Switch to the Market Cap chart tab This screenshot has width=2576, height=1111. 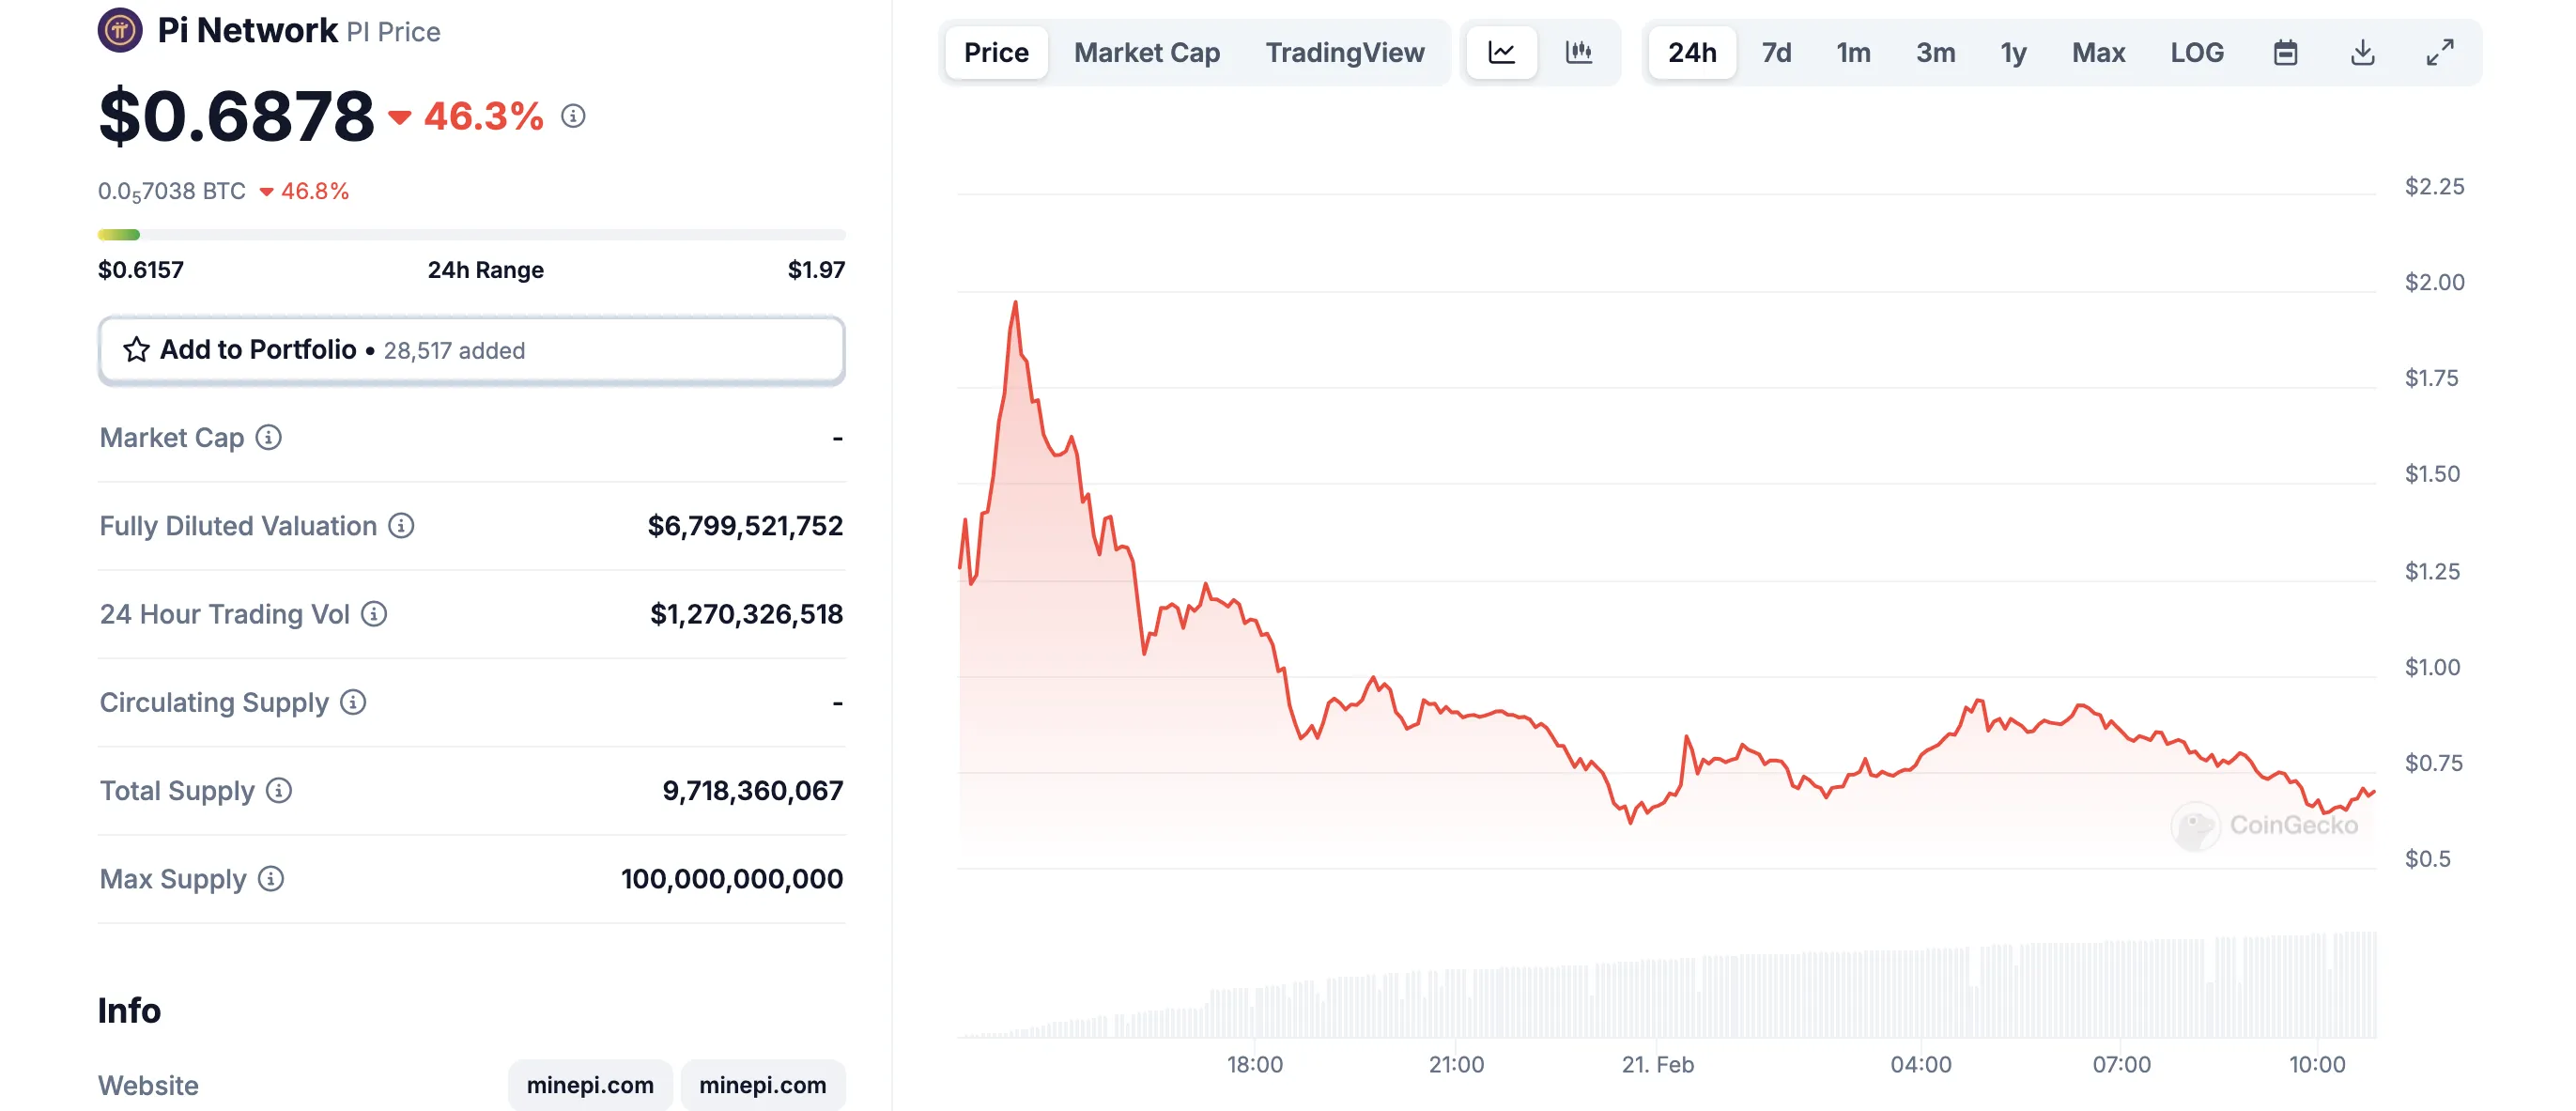pyautogui.click(x=1147, y=52)
